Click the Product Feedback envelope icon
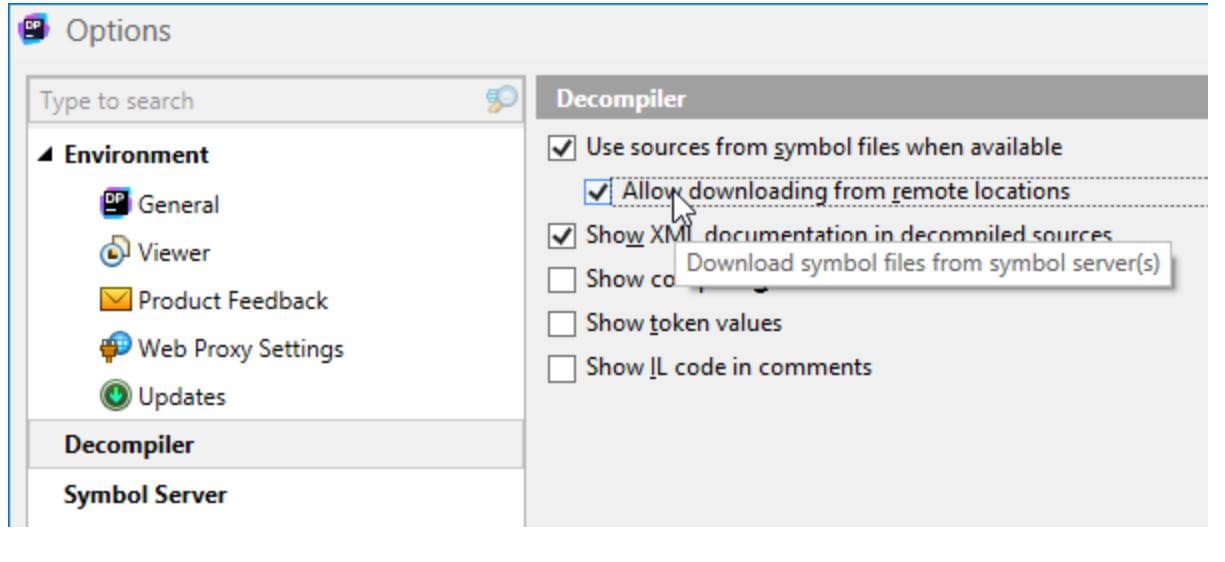1225x562 pixels. [x=116, y=300]
